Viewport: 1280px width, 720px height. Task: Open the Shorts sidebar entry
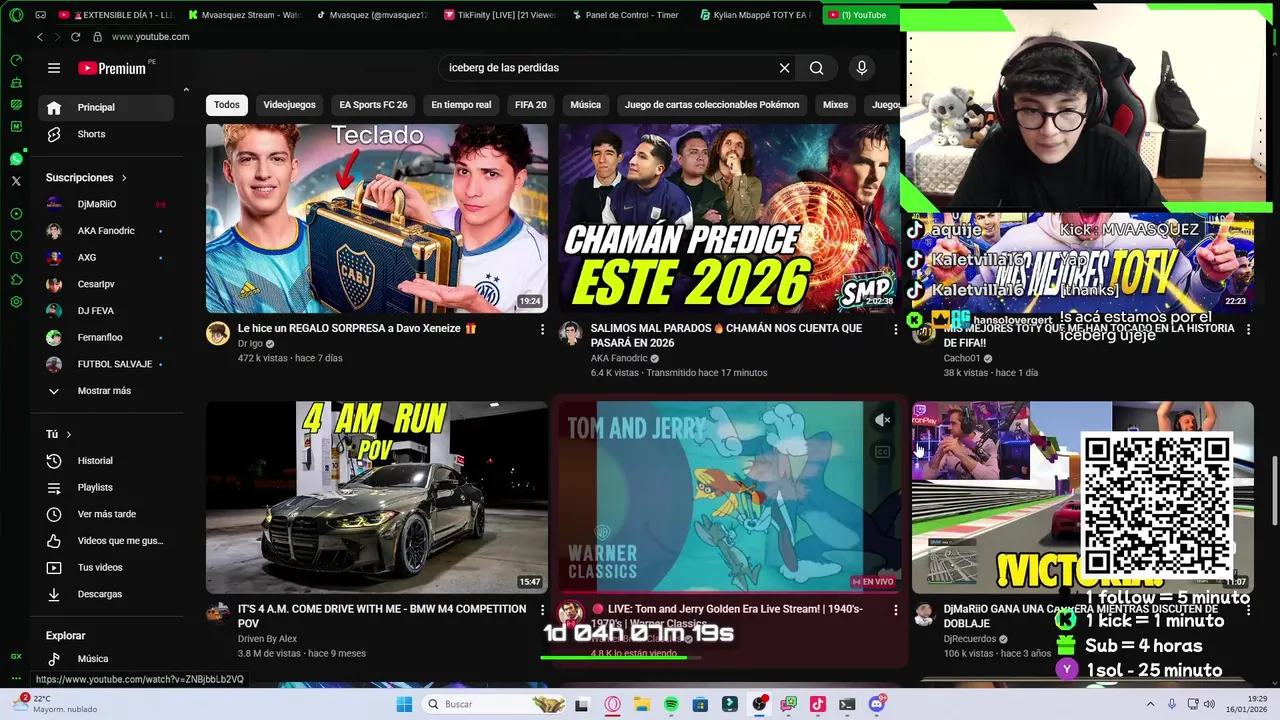click(108, 134)
